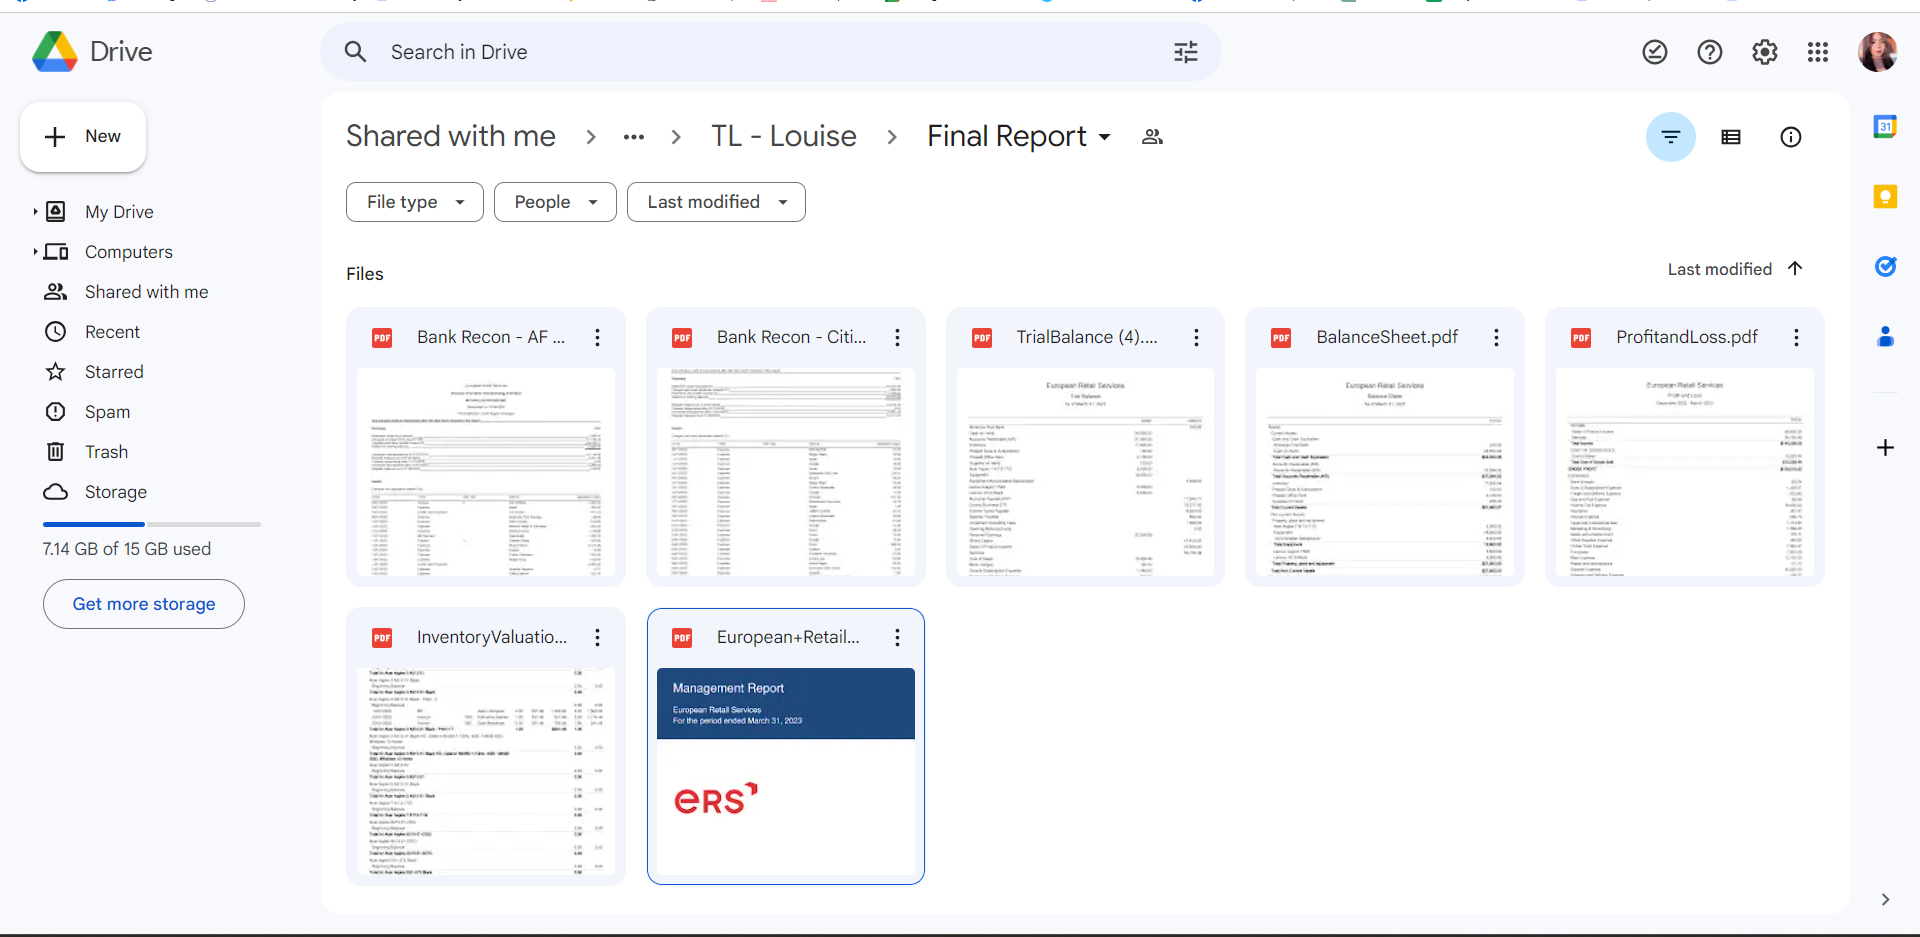Screen dimensions: 1920x937
Task: Open shared folder people icon
Action: click(1153, 137)
